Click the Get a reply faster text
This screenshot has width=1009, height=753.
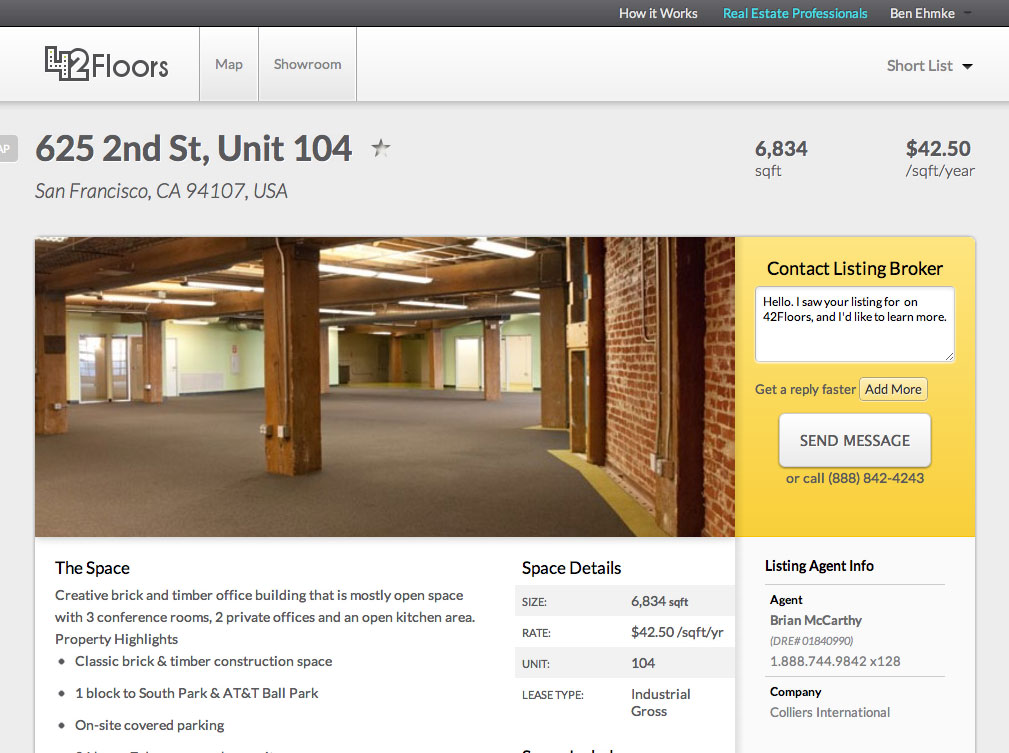click(x=805, y=389)
